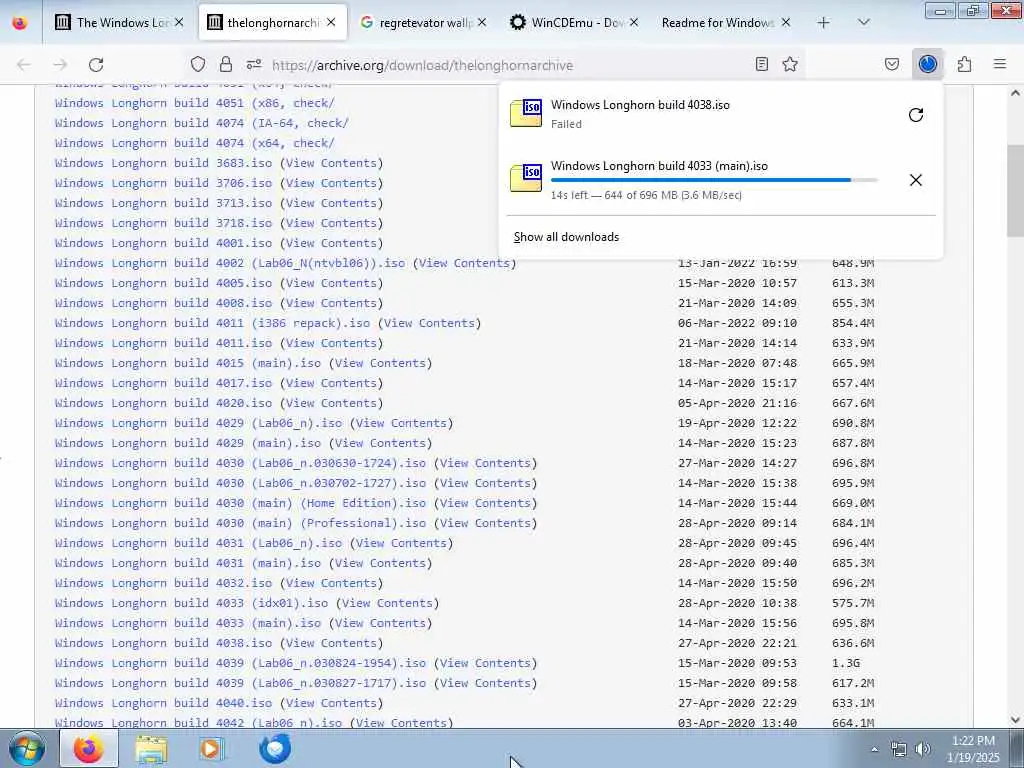Click the padlock site security icon
Screen dimensions: 1024x768
click(226, 65)
